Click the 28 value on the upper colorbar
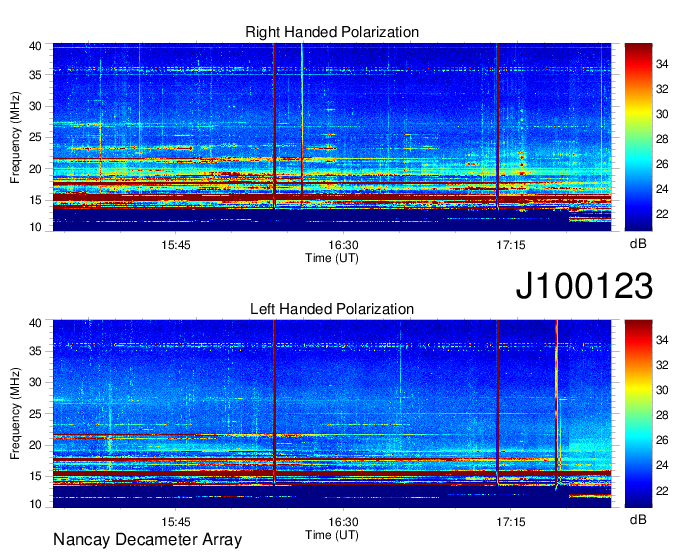Screen dimensions: 680x552 pos(662,139)
